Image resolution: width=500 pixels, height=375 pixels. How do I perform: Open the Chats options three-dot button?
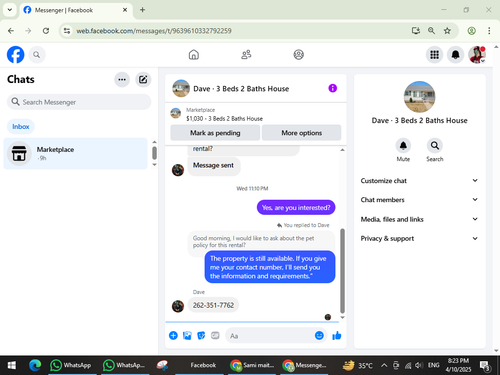pyautogui.click(x=122, y=80)
